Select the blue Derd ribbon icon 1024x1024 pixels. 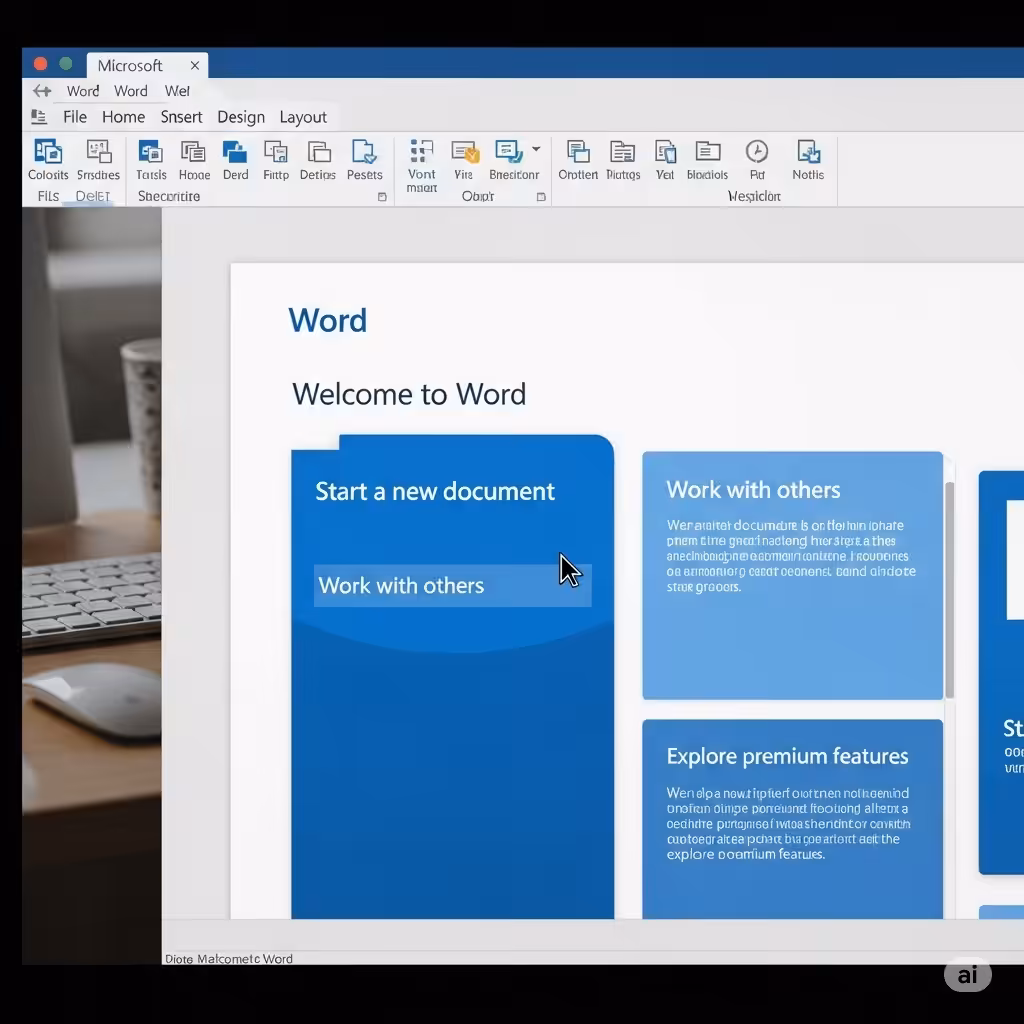click(x=235, y=152)
